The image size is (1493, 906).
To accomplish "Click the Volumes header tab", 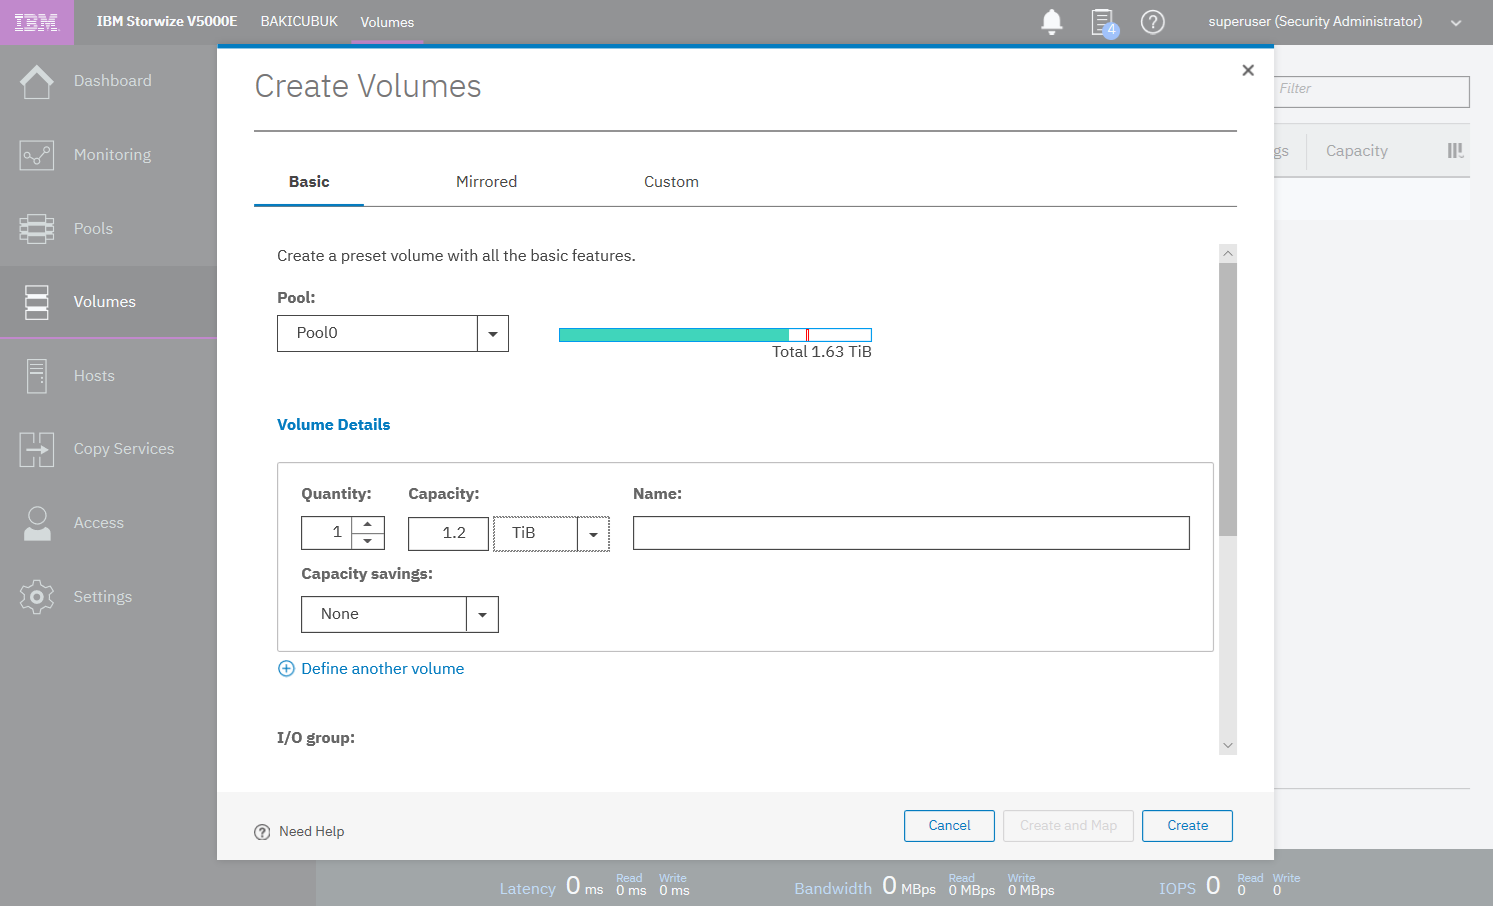I will click(x=387, y=22).
